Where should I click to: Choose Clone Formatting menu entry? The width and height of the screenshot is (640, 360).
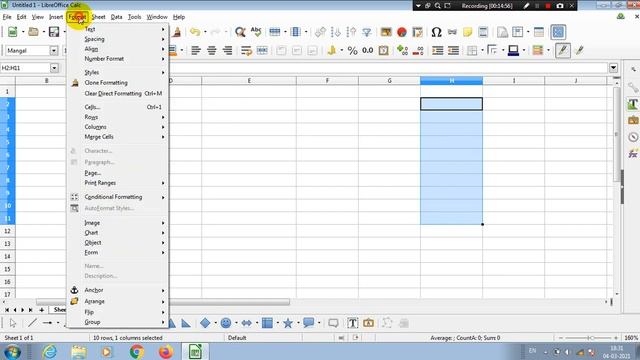[118, 82]
